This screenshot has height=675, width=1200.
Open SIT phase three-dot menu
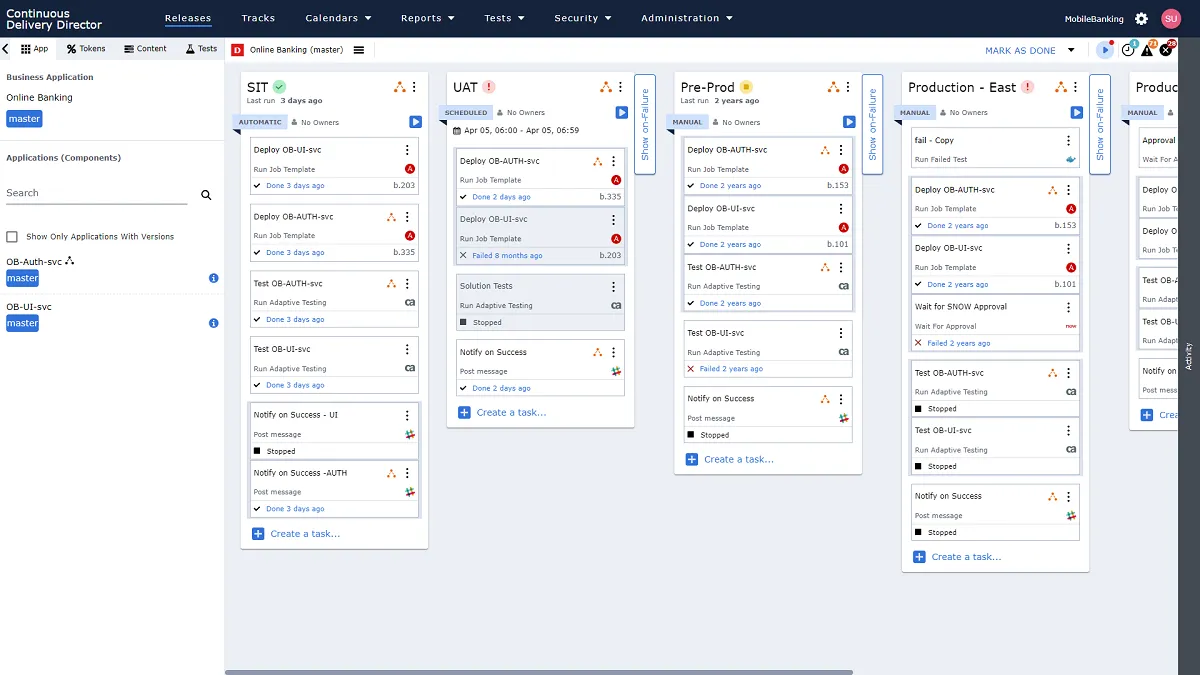point(415,88)
